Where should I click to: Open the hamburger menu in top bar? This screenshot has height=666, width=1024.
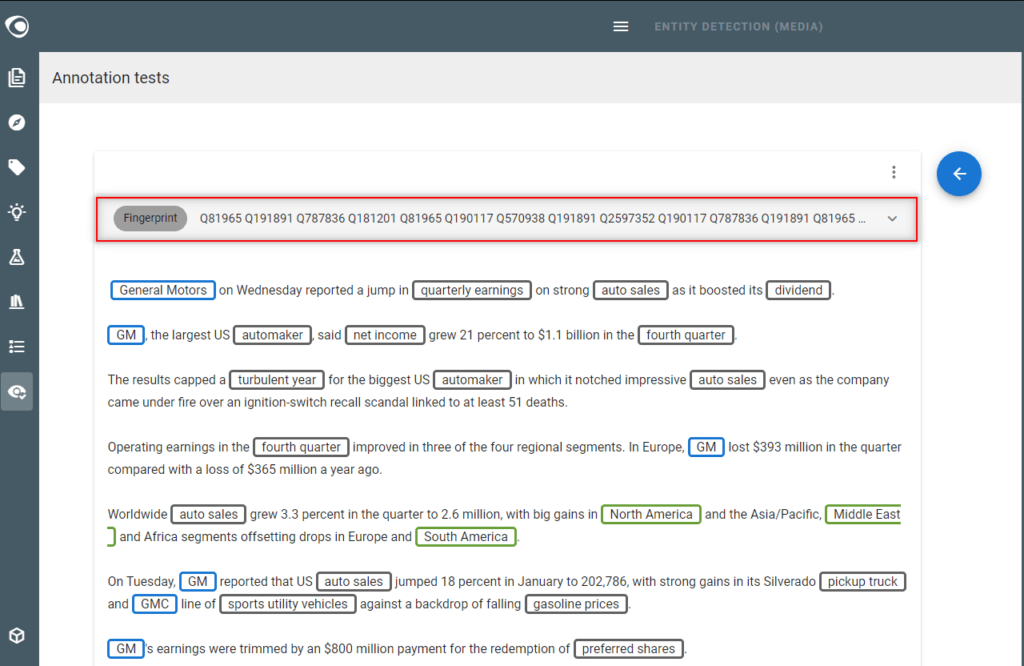(x=620, y=27)
